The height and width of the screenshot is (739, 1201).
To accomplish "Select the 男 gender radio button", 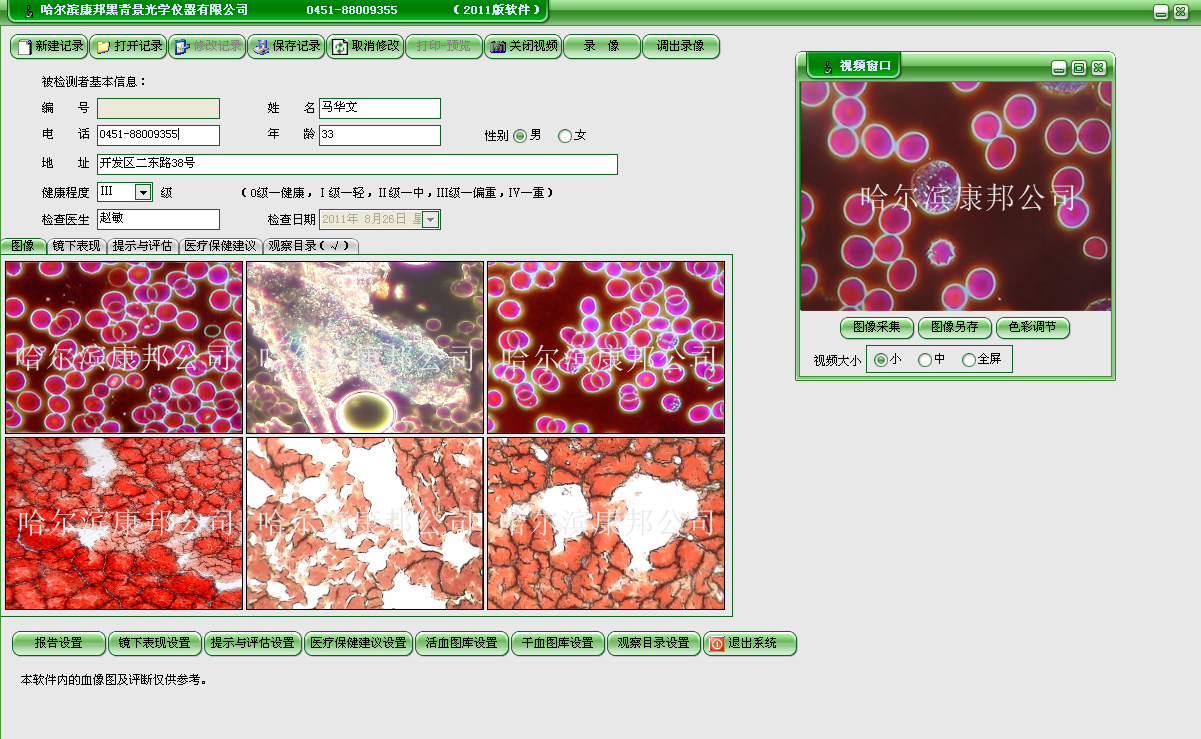I will click(520, 136).
